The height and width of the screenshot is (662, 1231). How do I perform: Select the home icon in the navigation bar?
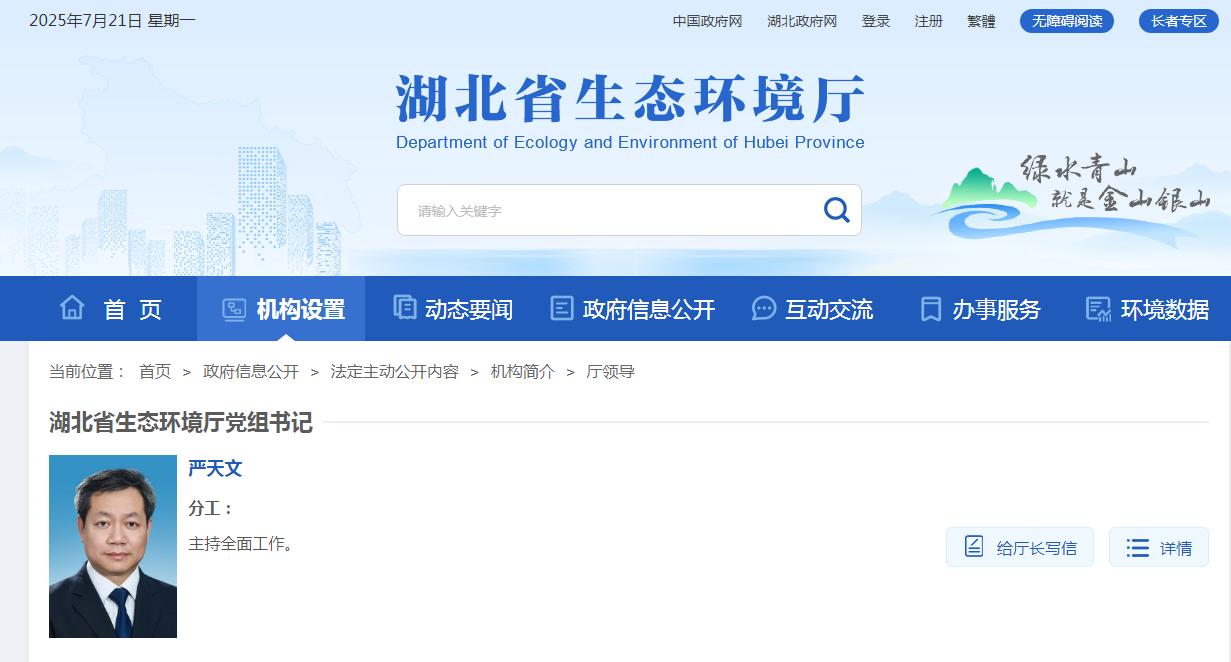point(72,308)
